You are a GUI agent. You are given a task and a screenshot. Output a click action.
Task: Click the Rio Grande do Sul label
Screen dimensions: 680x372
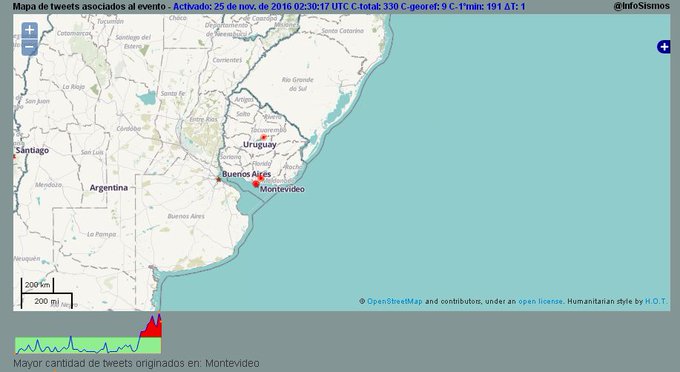pyautogui.click(x=297, y=84)
